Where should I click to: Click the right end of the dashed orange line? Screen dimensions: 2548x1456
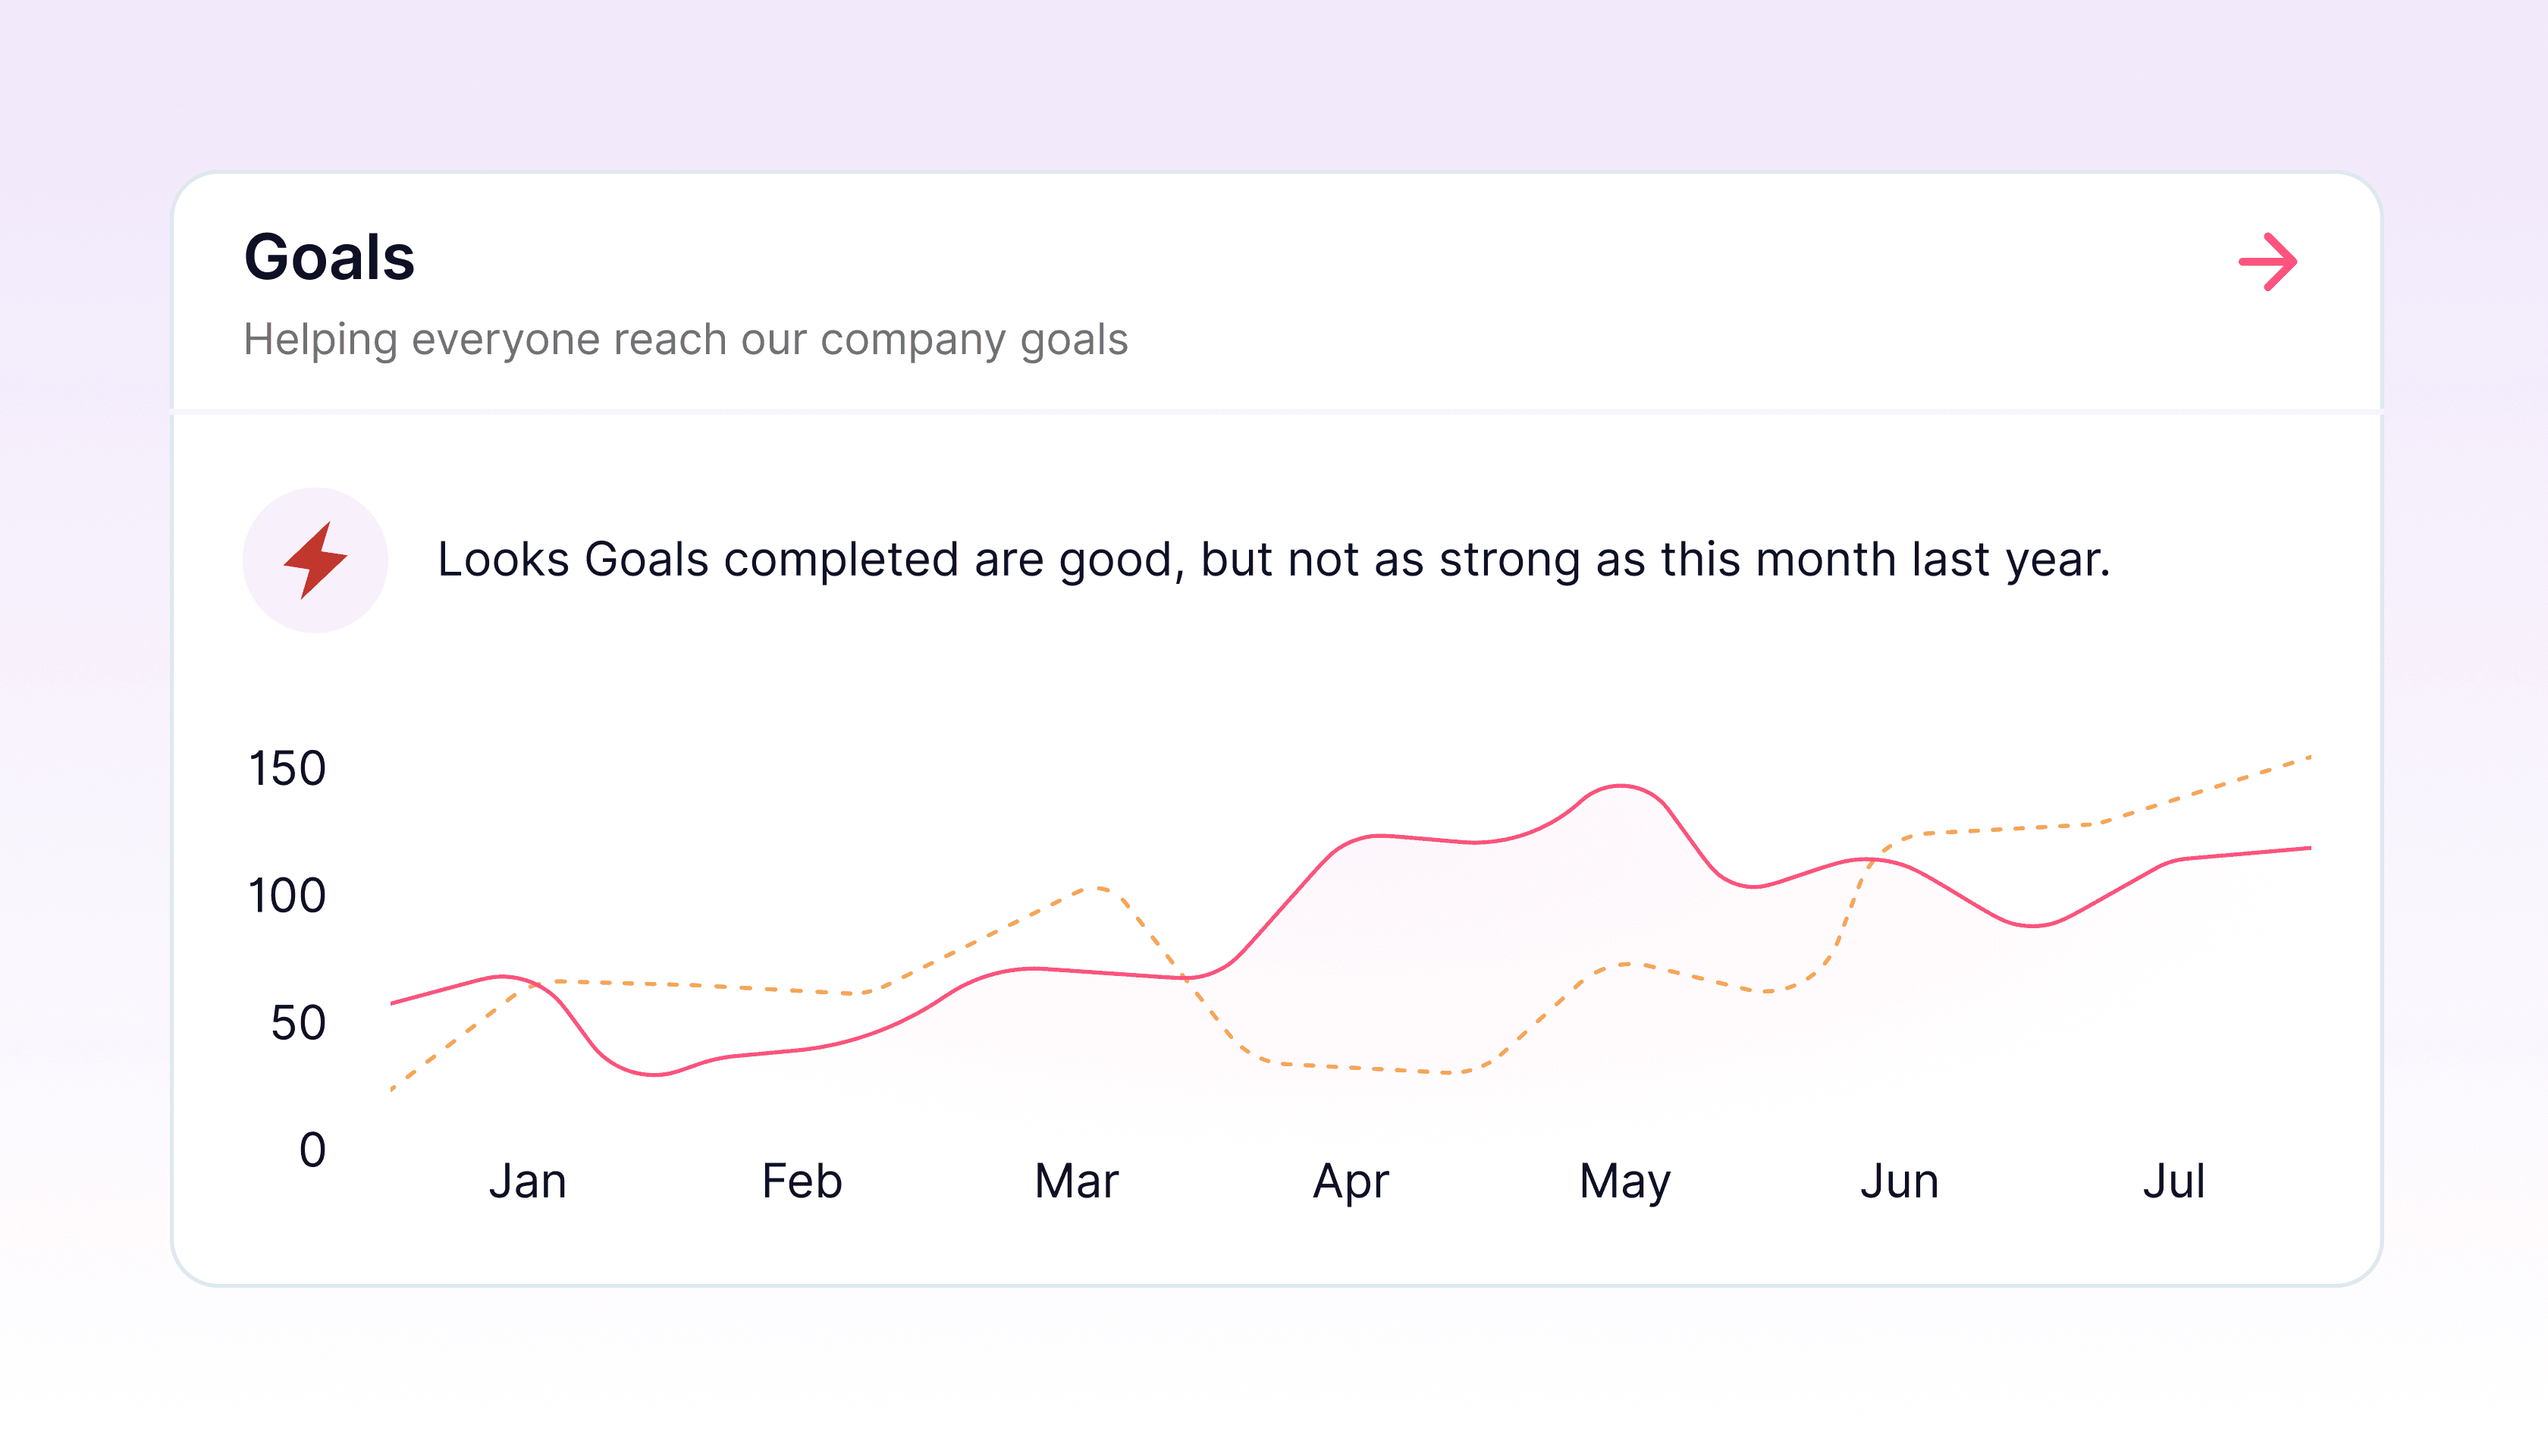point(2309,757)
